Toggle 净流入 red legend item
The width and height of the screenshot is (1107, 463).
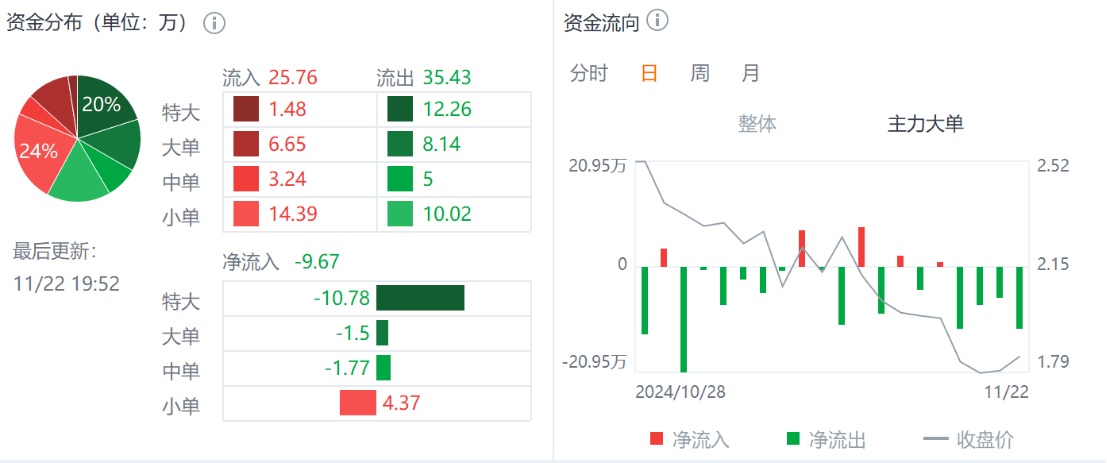tap(690, 438)
